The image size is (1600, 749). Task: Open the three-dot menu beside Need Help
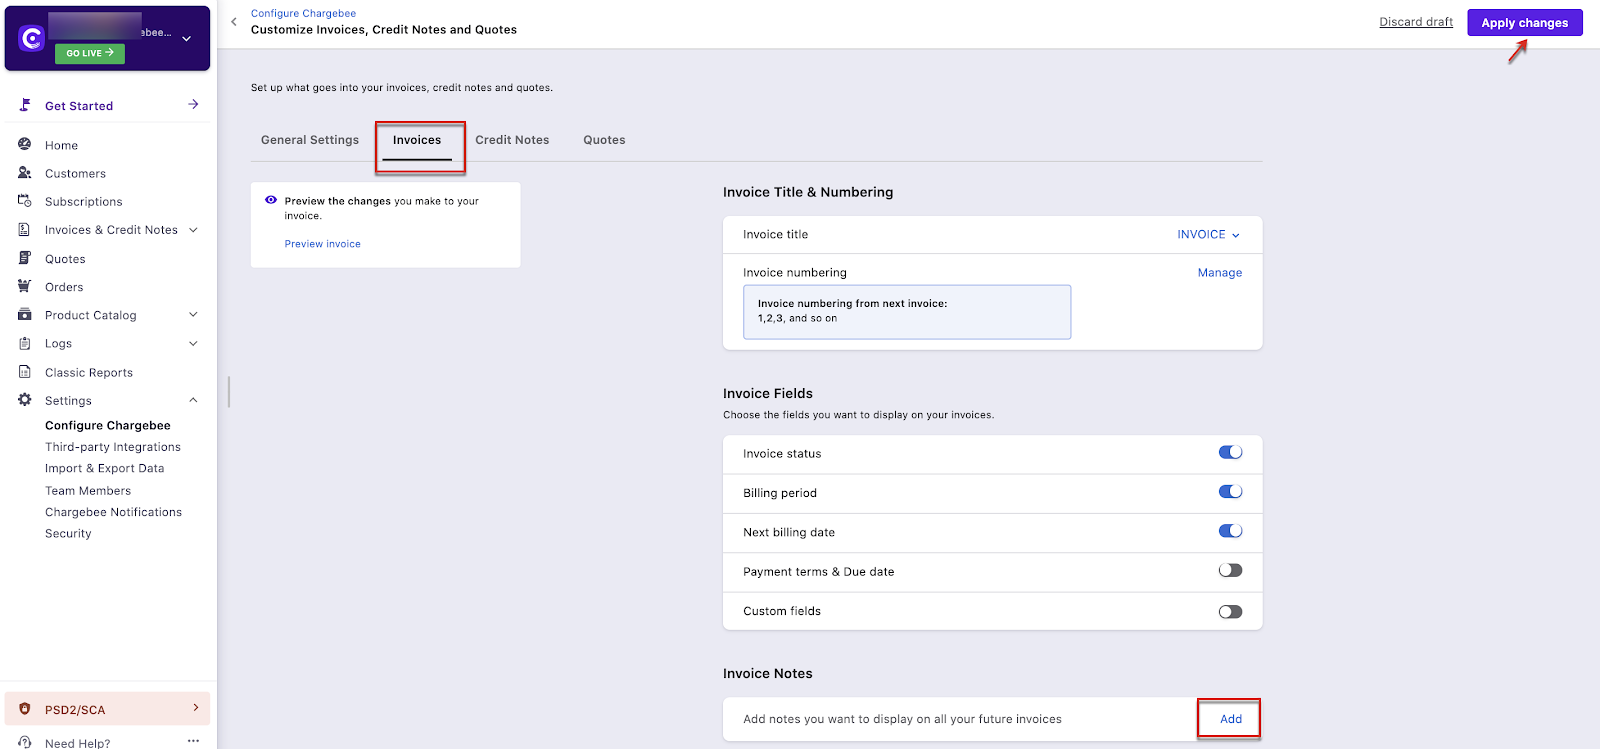pyautogui.click(x=193, y=741)
